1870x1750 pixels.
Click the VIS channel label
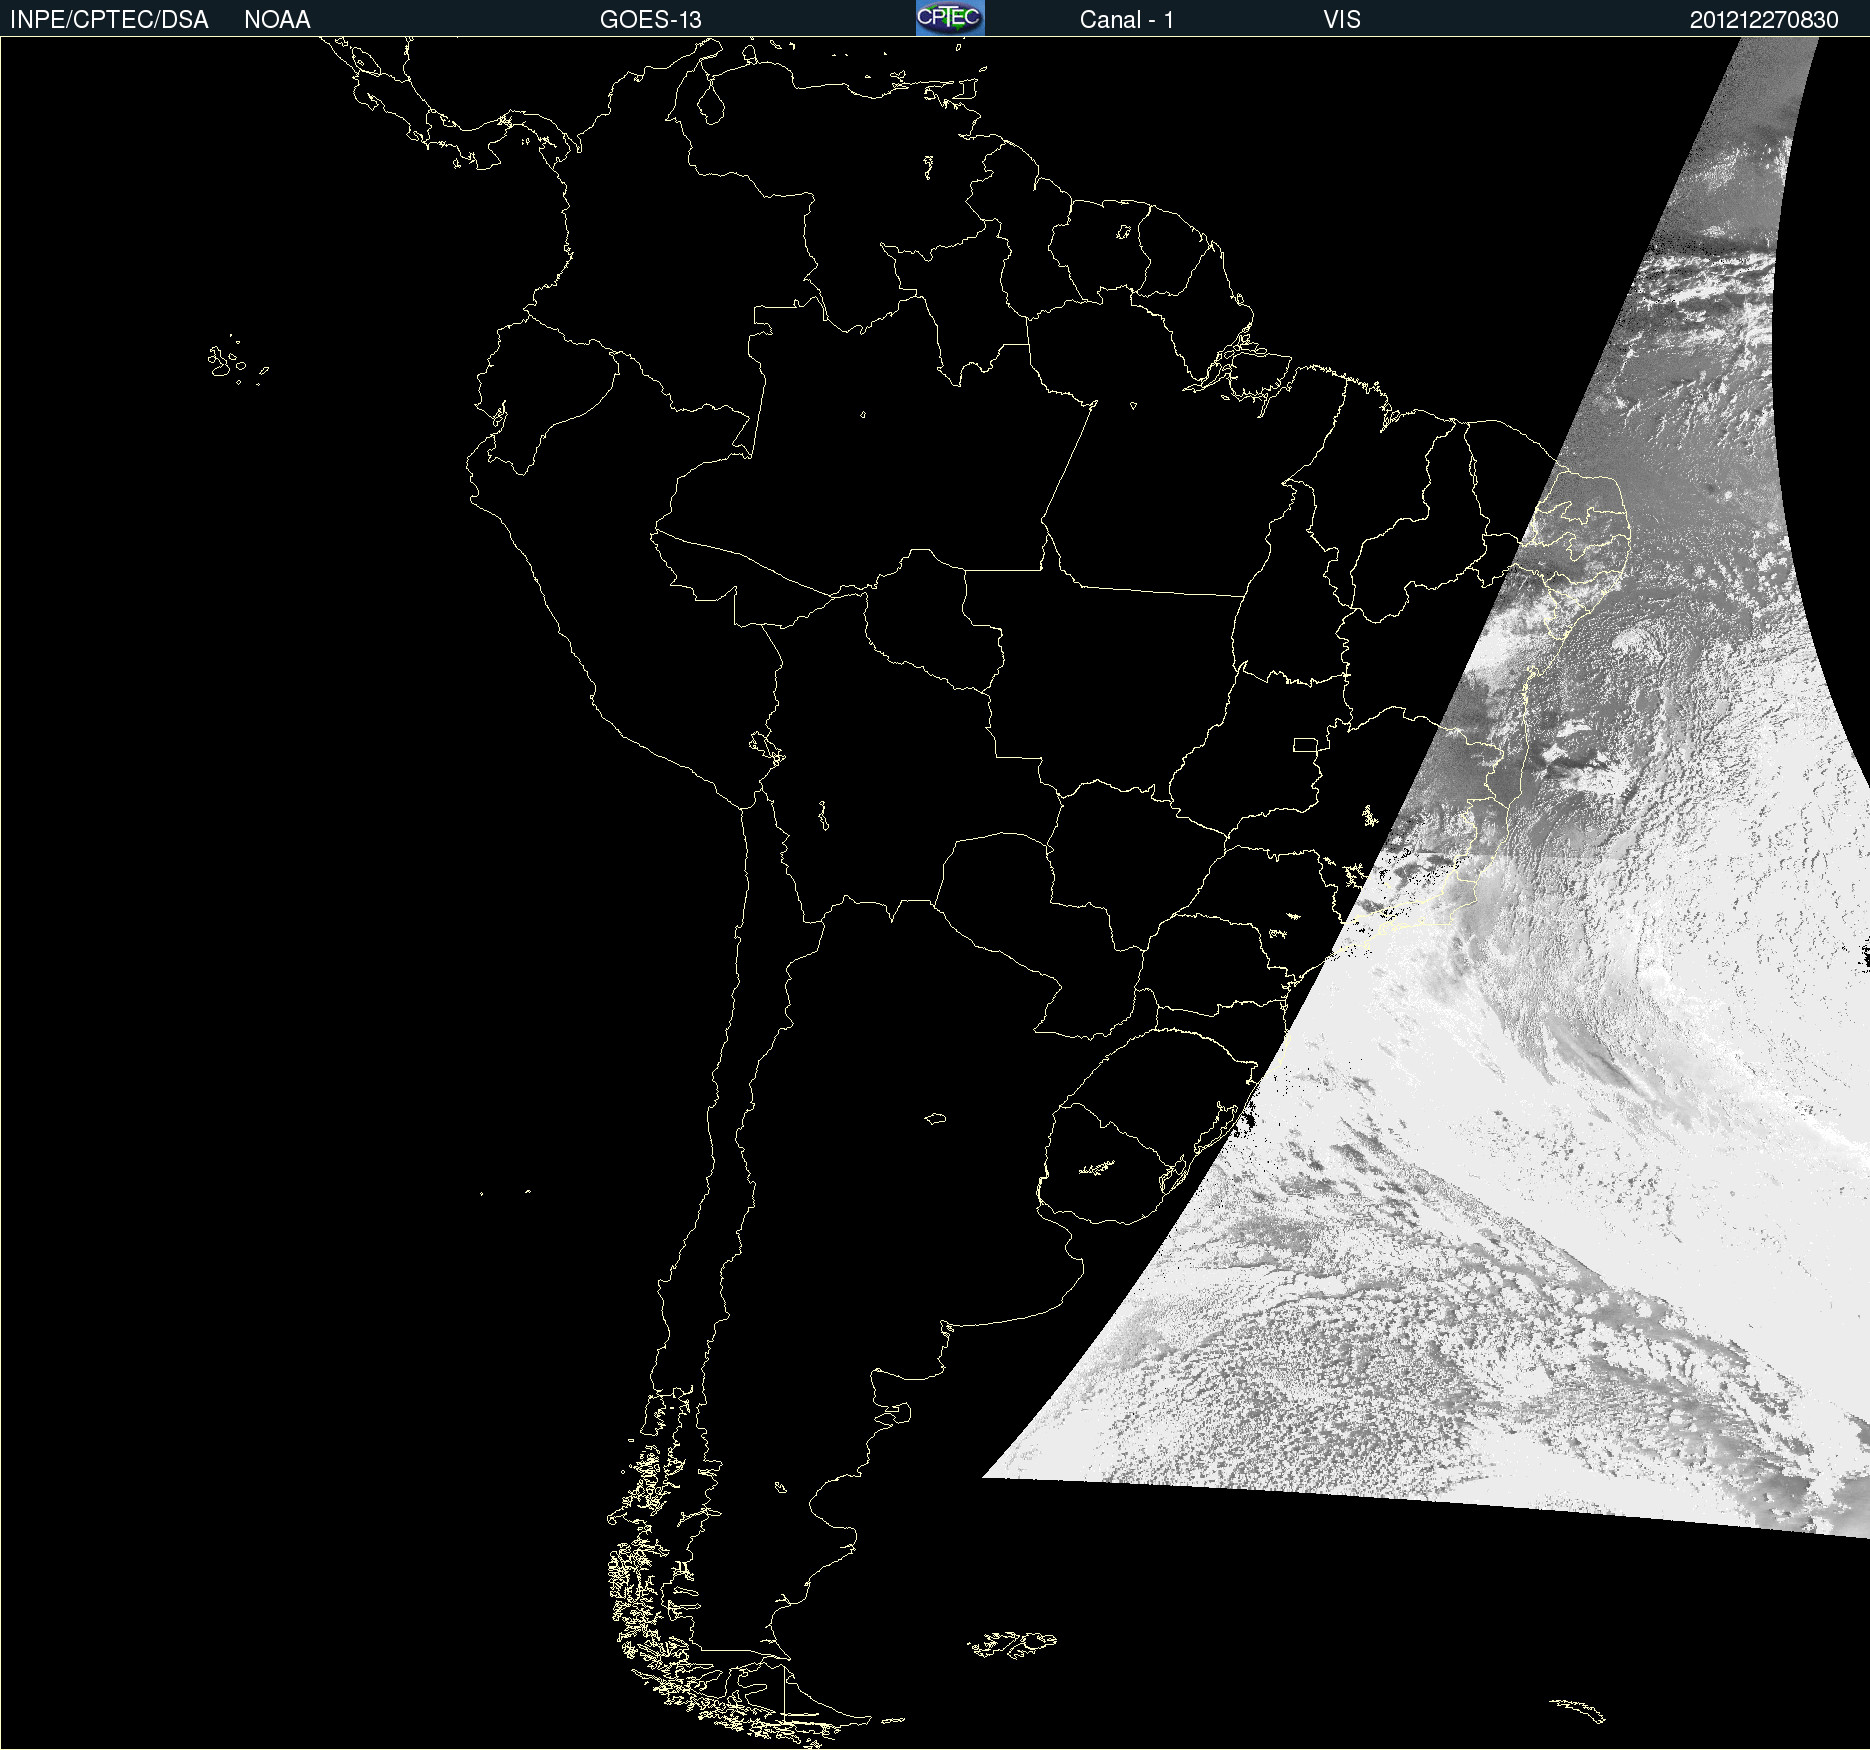click(1342, 20)
